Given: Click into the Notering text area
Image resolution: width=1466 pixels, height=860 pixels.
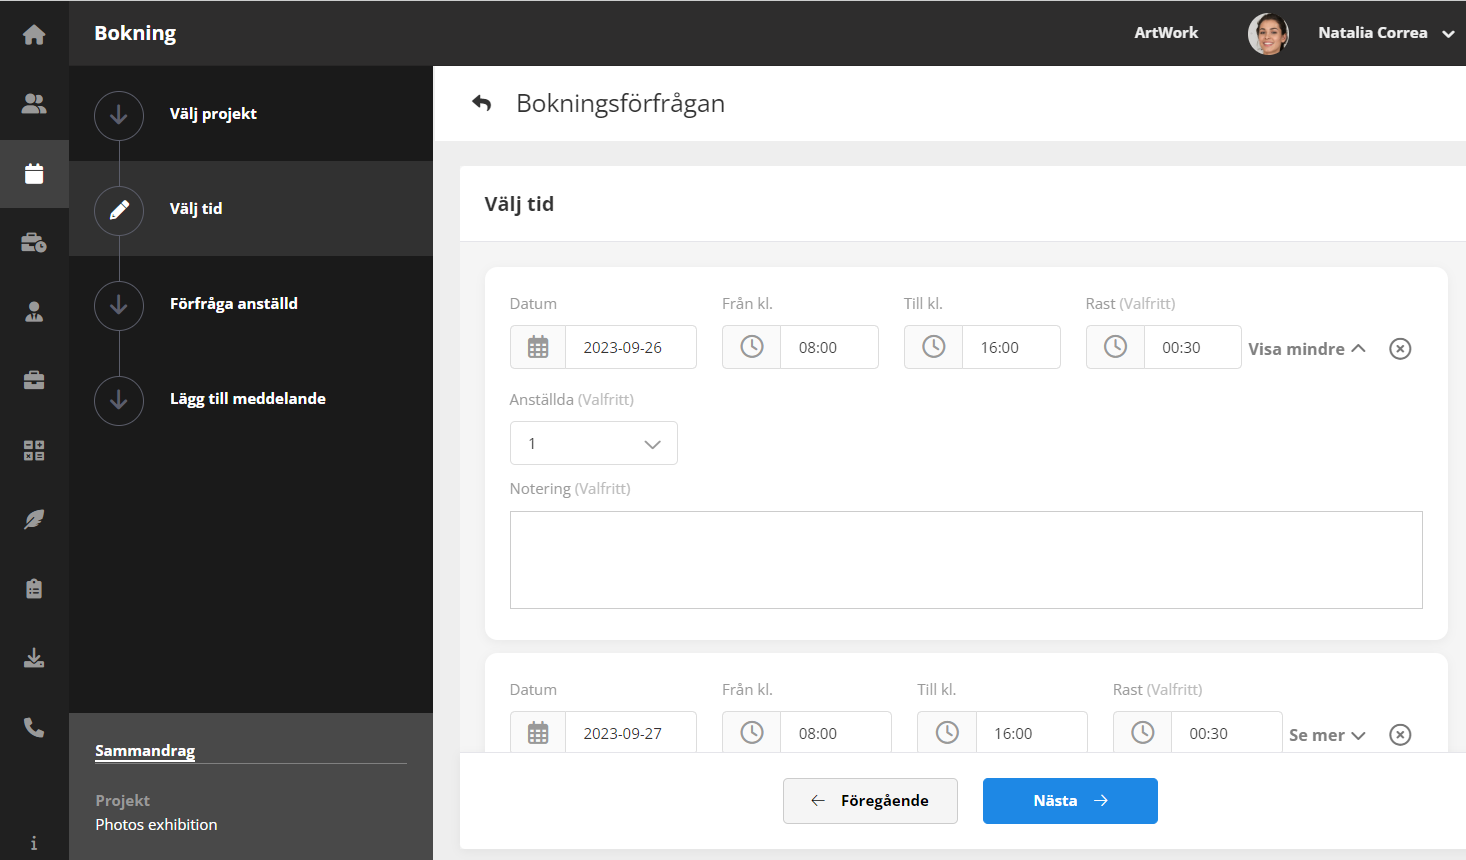Looking at the screenshot, I should click(965, 560).
